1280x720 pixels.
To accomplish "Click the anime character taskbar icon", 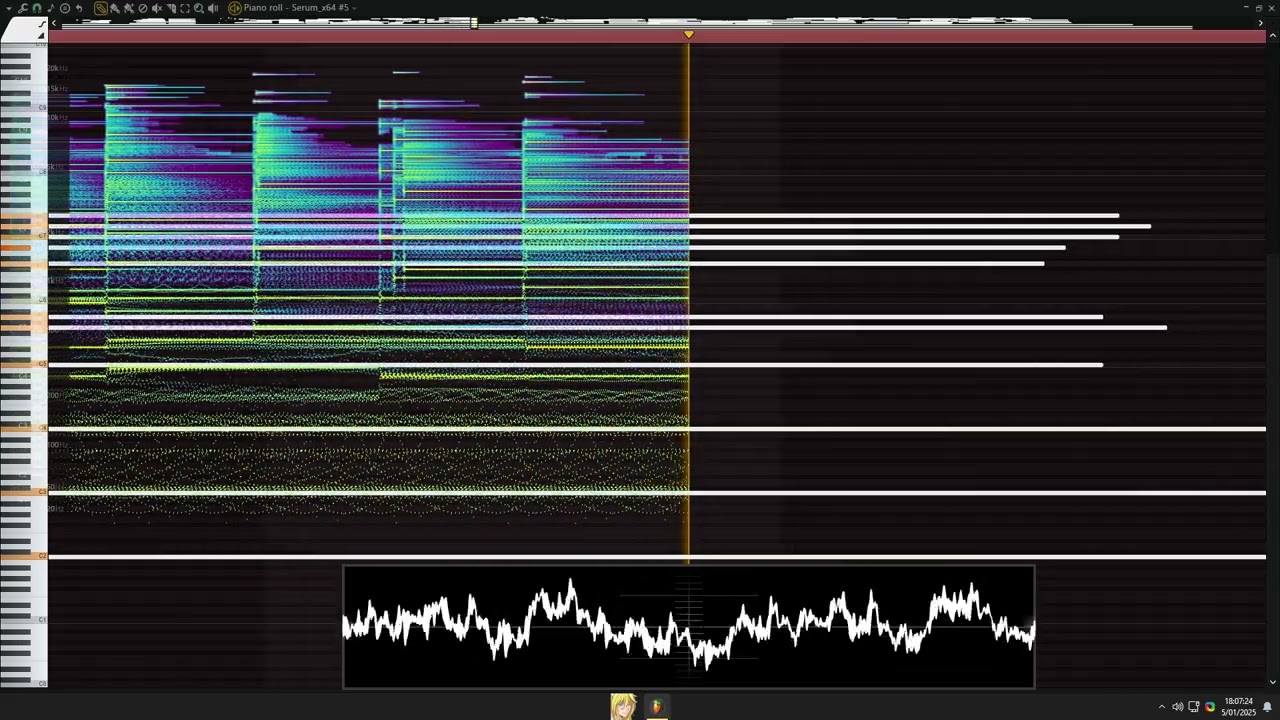I will [x=624, y=706].
